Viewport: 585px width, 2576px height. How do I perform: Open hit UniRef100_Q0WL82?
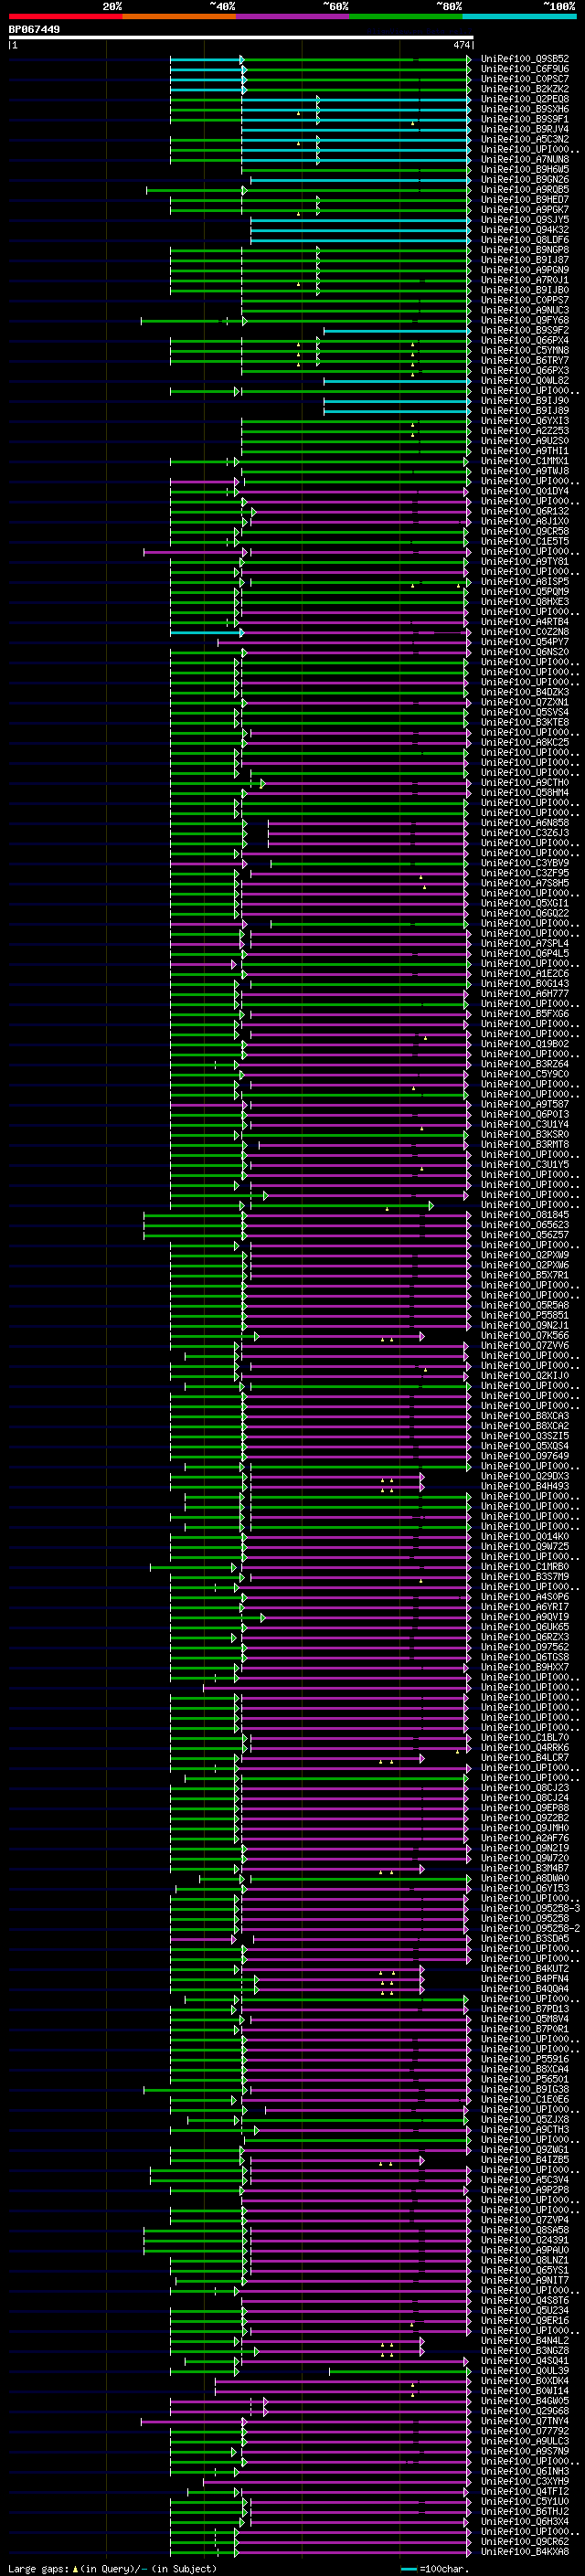coord(525,381)
